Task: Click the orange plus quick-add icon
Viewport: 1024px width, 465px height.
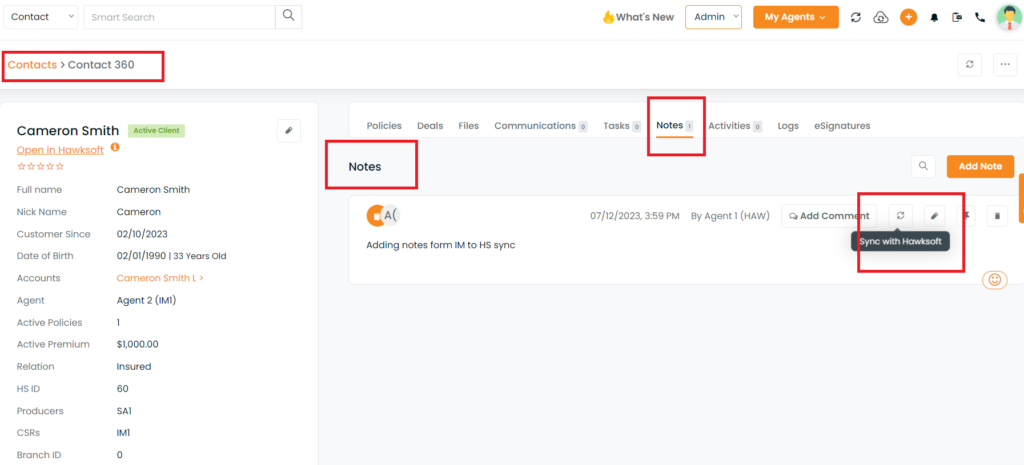Action: (908, 17)
